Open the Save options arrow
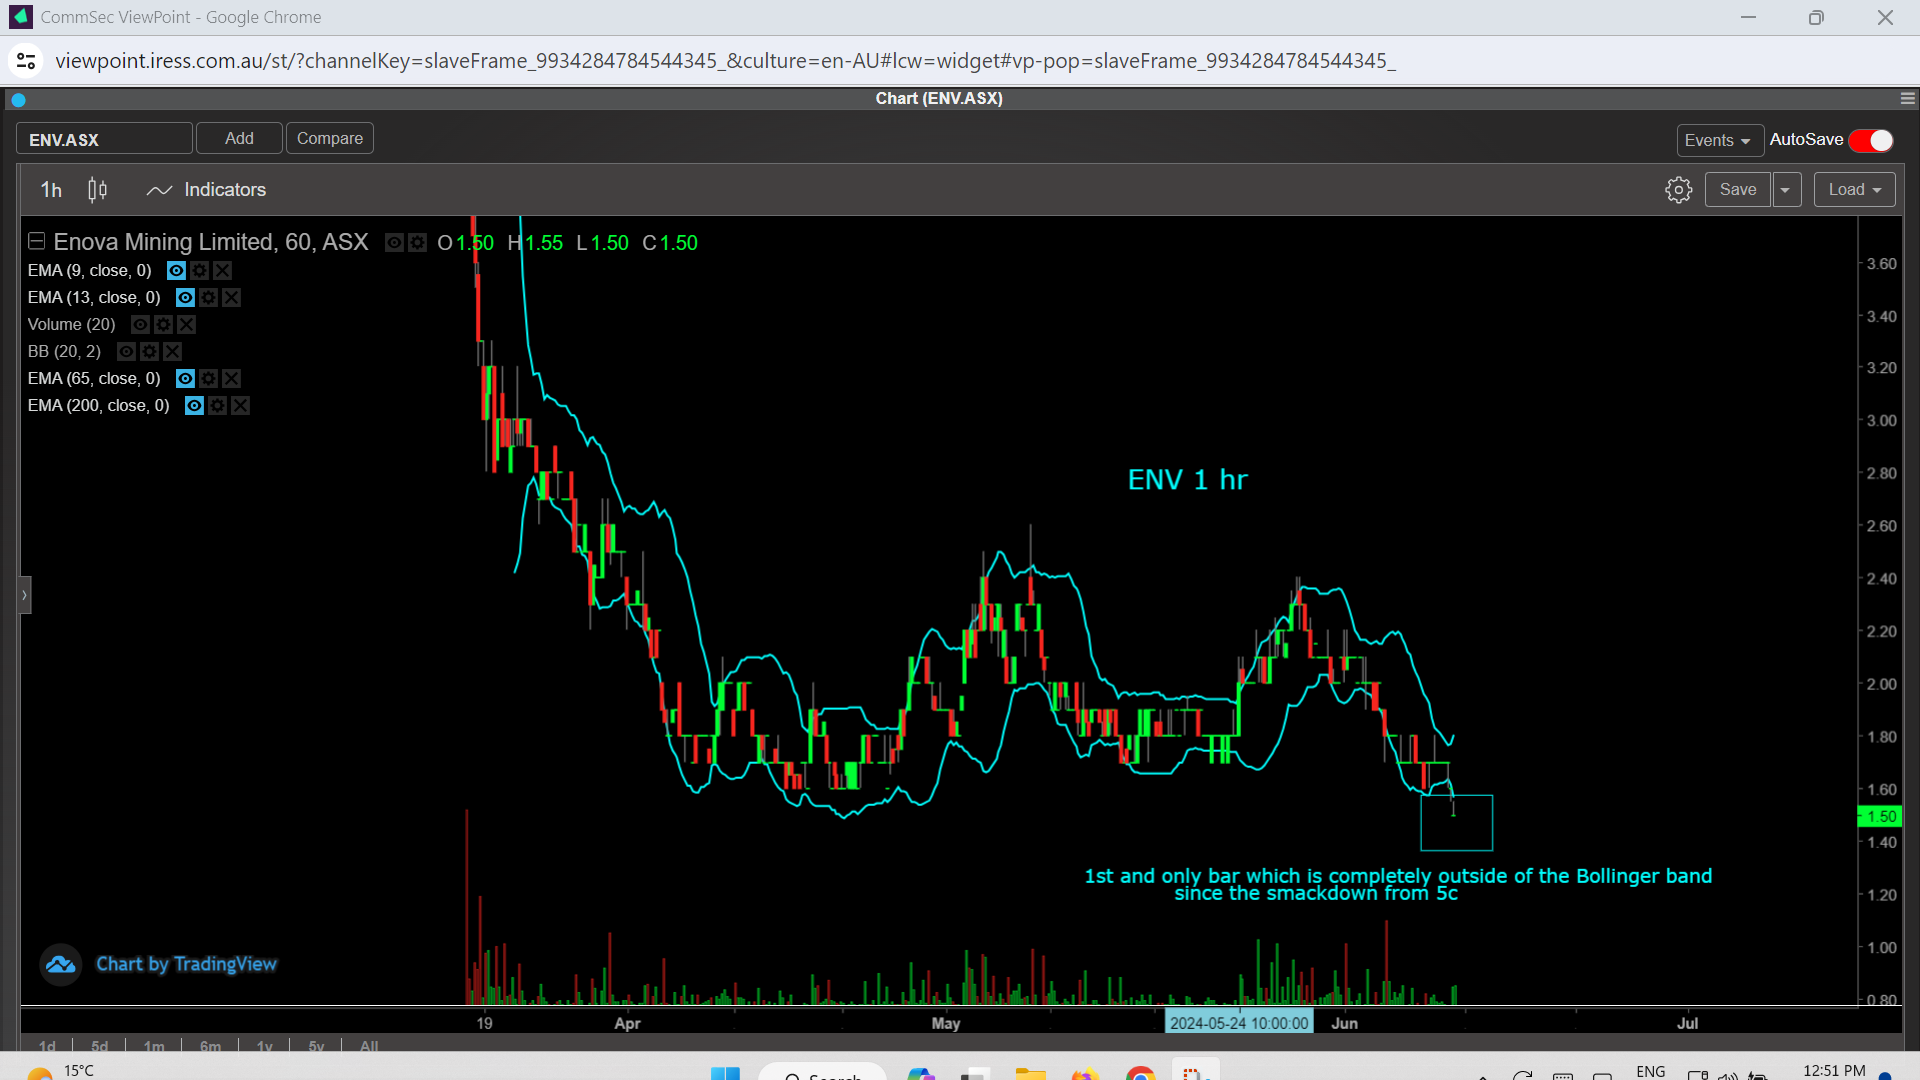1920x1080 pixels. click(1786, 190)
